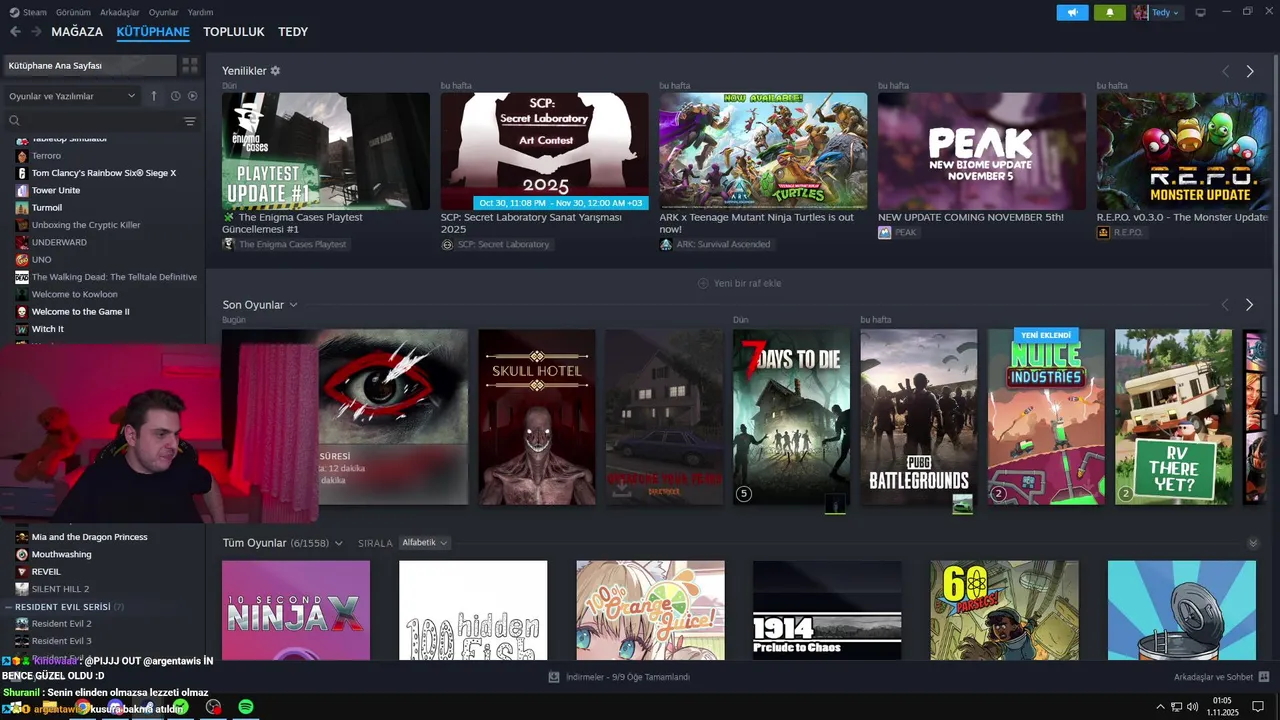This screenshot has height=720, width=1280.
Task: Click Yeni bir raf ekle button
Action: point(739,283)
